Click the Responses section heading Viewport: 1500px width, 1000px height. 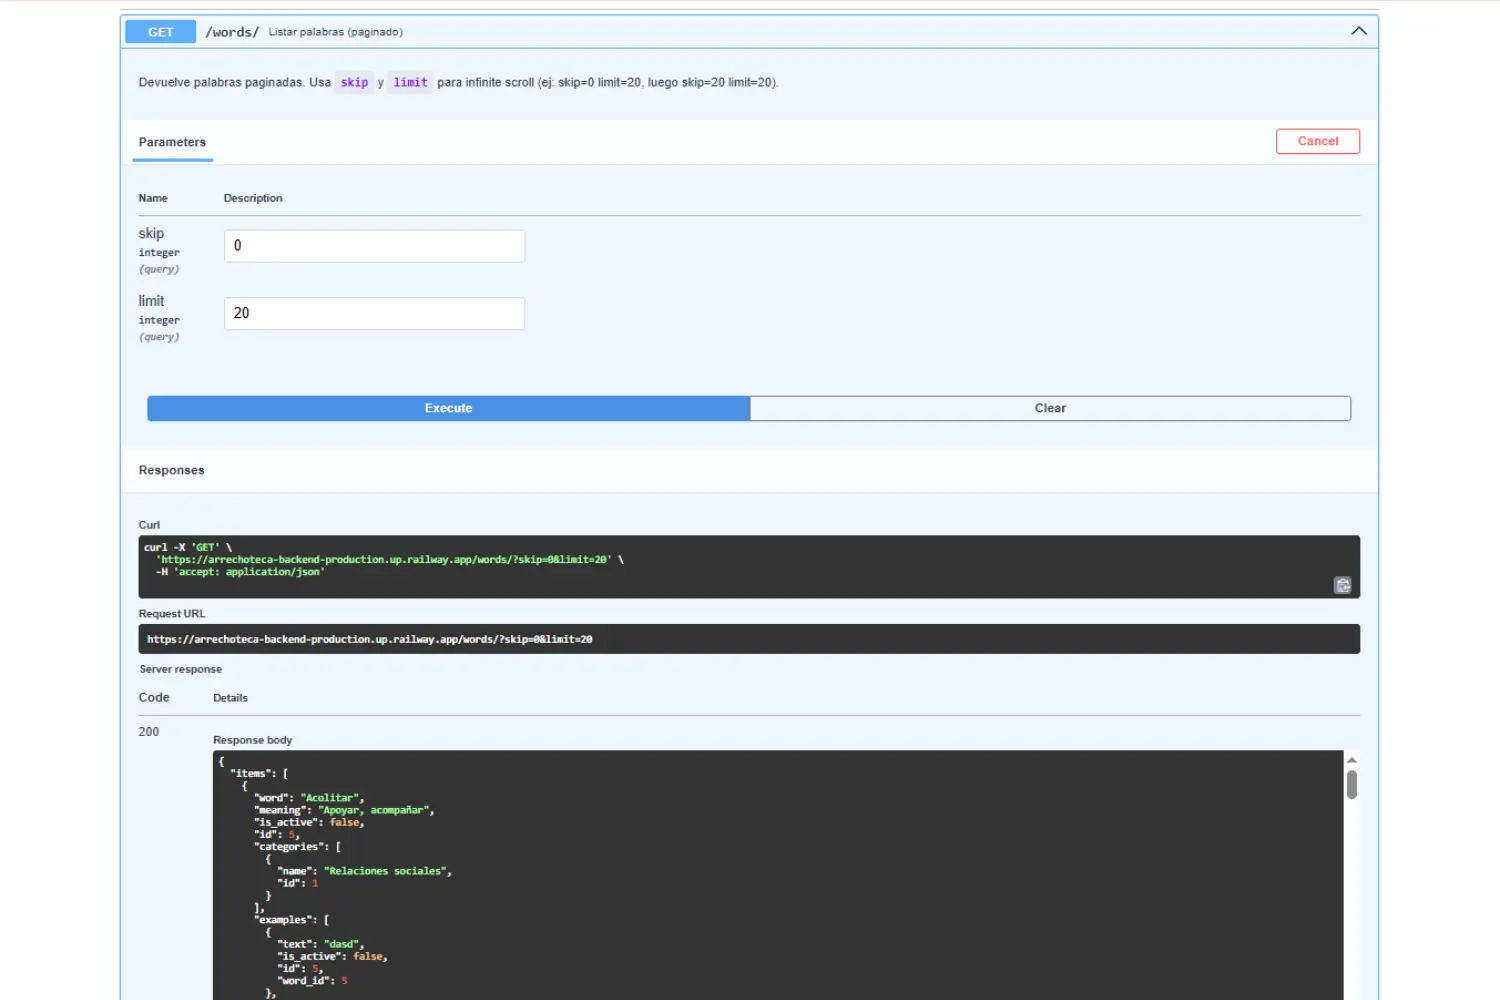pyautogui.click(x=171, y=470)
